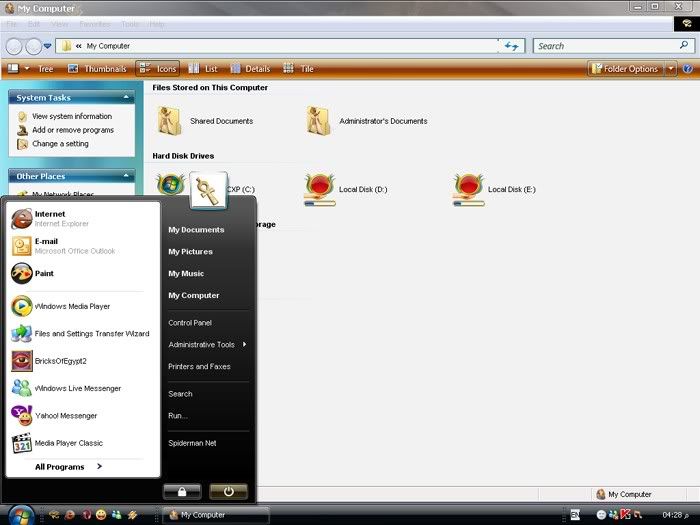
Task: Expand All Programs list
Action: click(x=69, y=467)
